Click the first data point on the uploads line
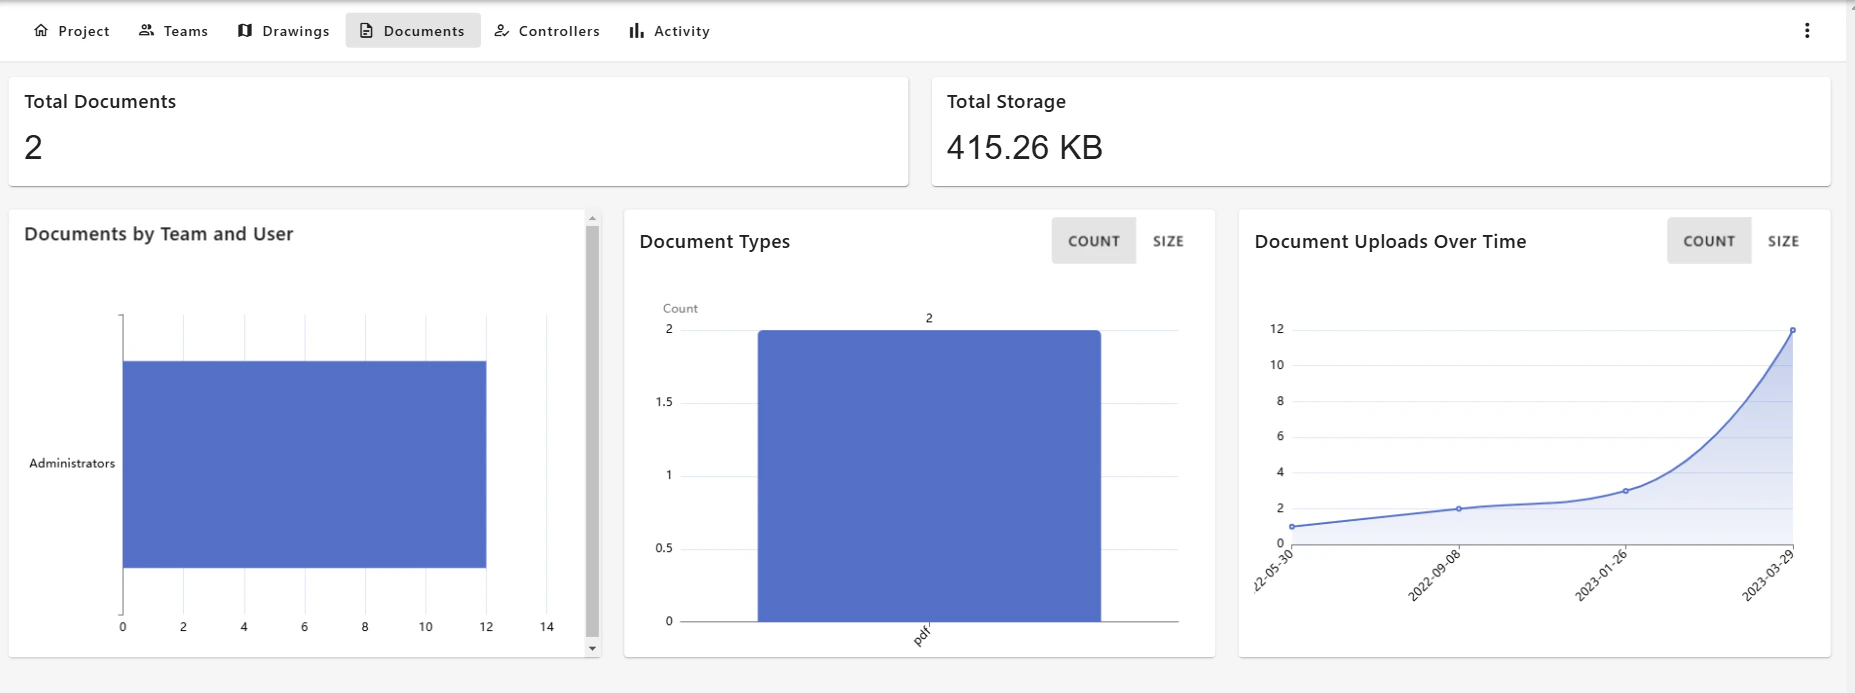 coord(1292,527)
